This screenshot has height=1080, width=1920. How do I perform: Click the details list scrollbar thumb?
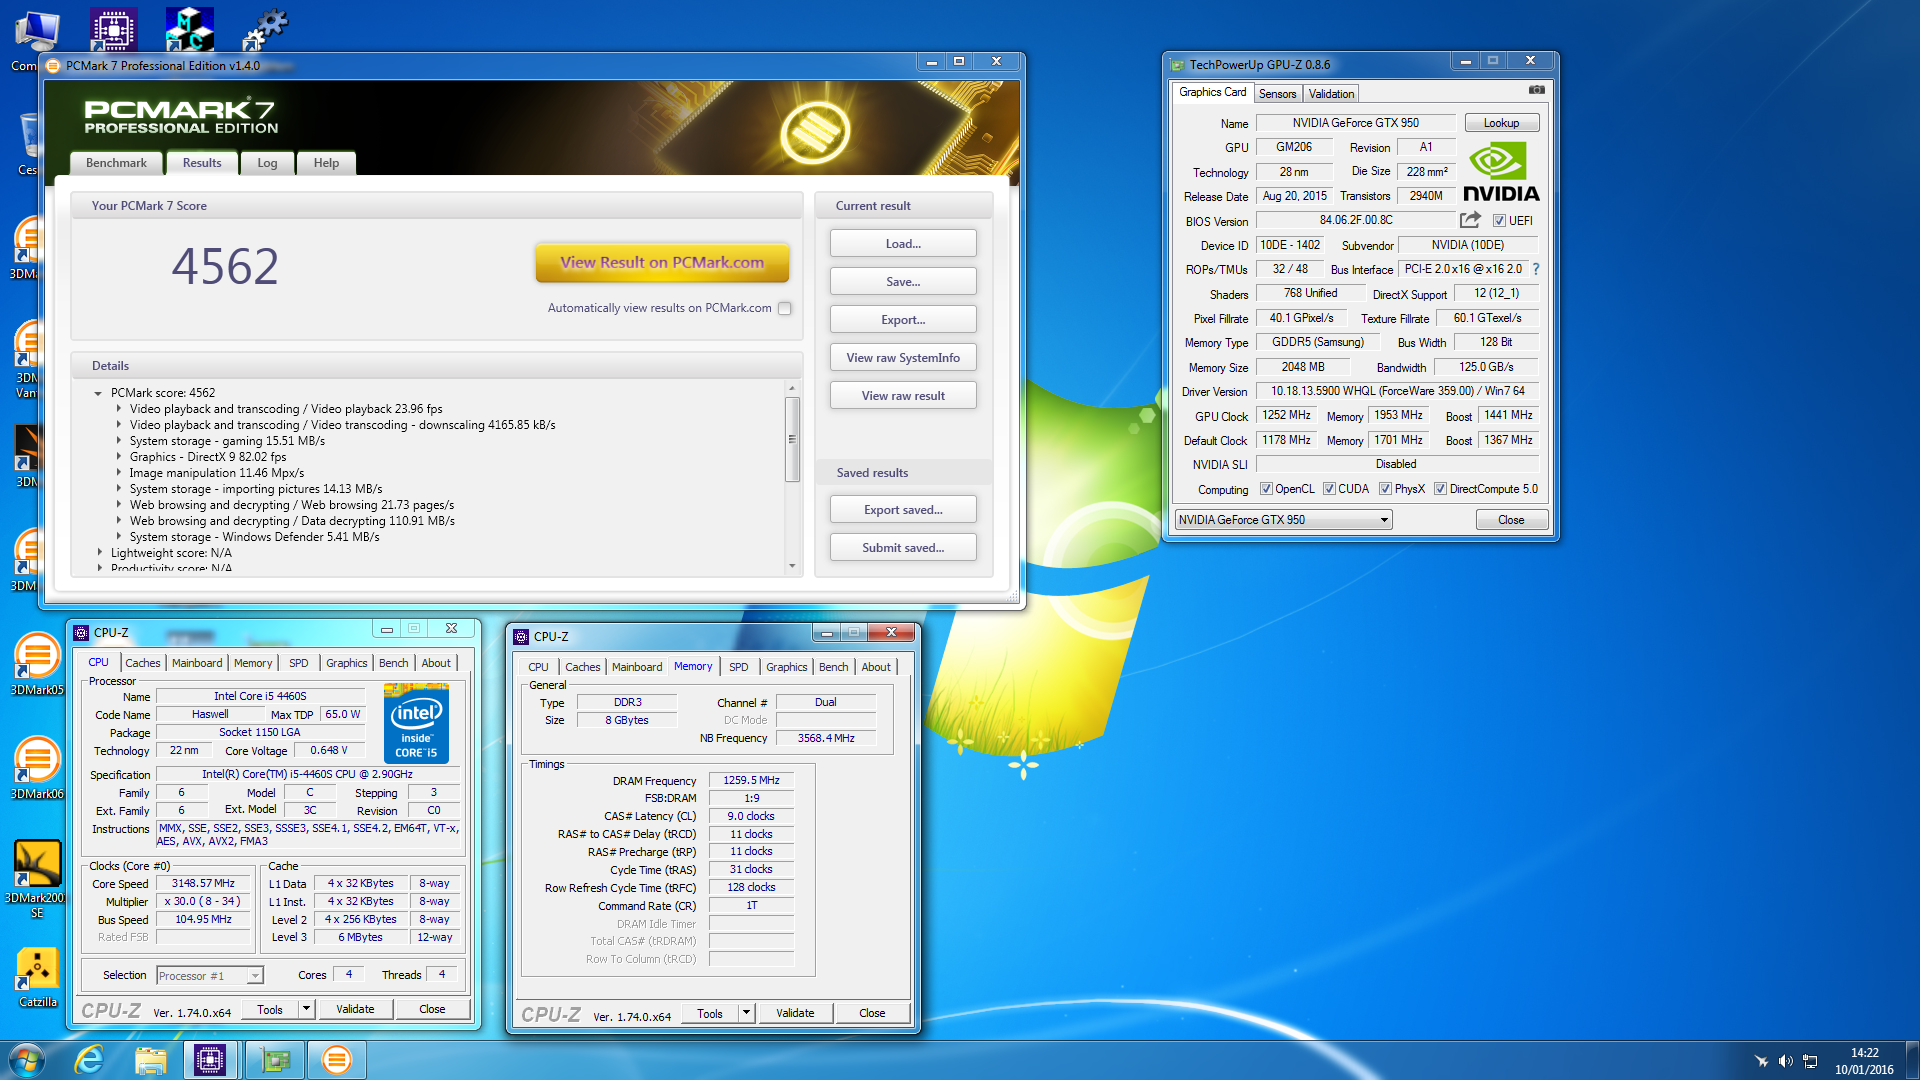click(792, 439)
